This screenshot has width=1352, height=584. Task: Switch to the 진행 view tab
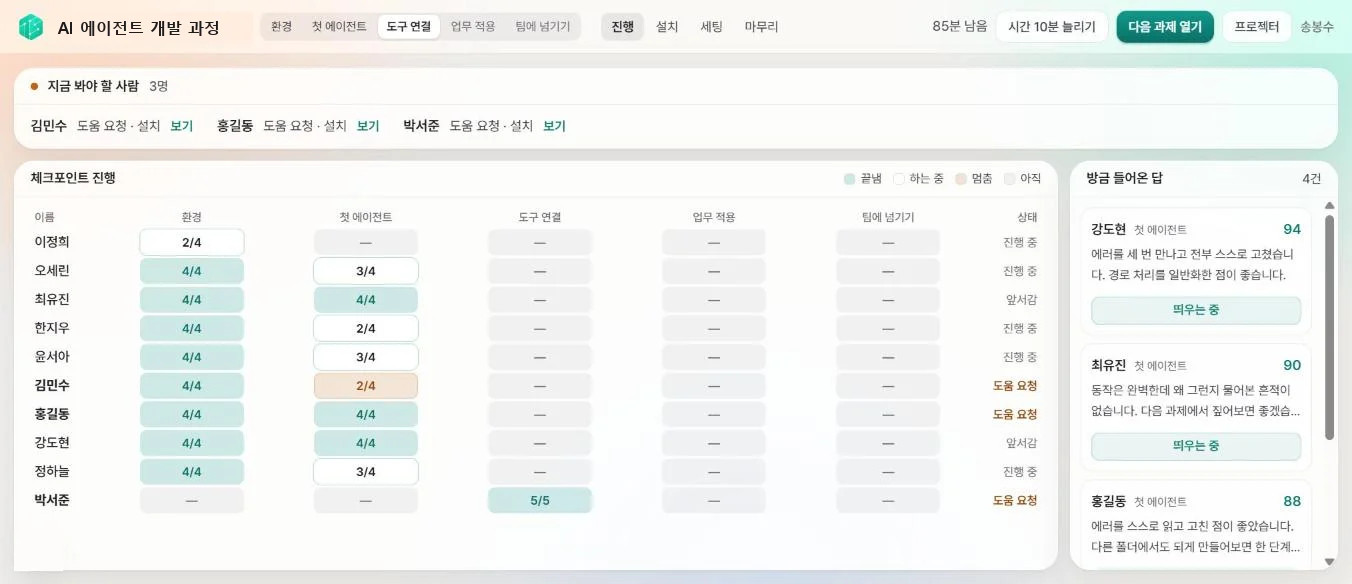(622, 27)
